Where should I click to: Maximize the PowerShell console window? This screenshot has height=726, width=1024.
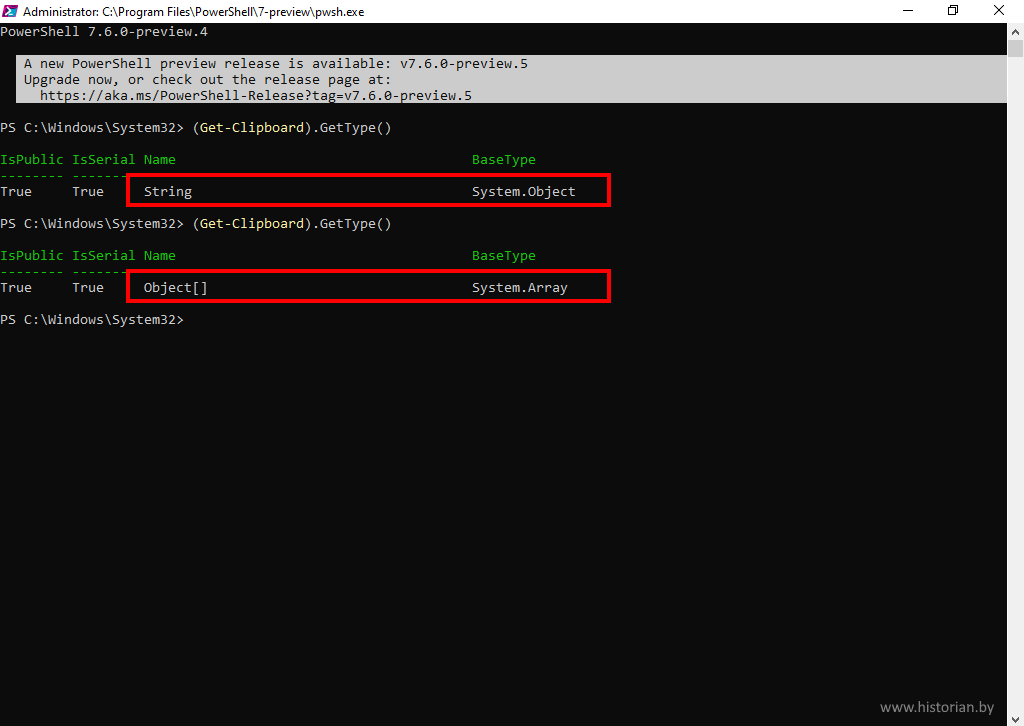pos(953,11)
